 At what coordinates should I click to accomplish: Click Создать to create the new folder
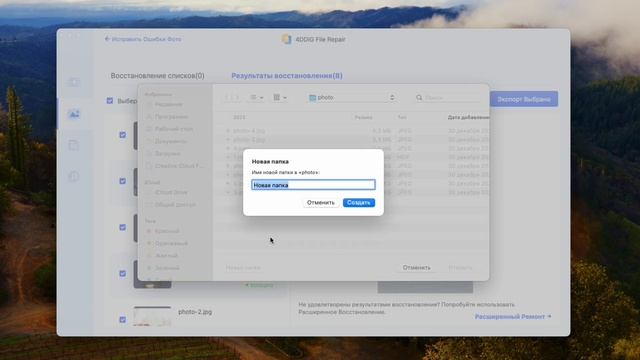[x=359, y=202]
